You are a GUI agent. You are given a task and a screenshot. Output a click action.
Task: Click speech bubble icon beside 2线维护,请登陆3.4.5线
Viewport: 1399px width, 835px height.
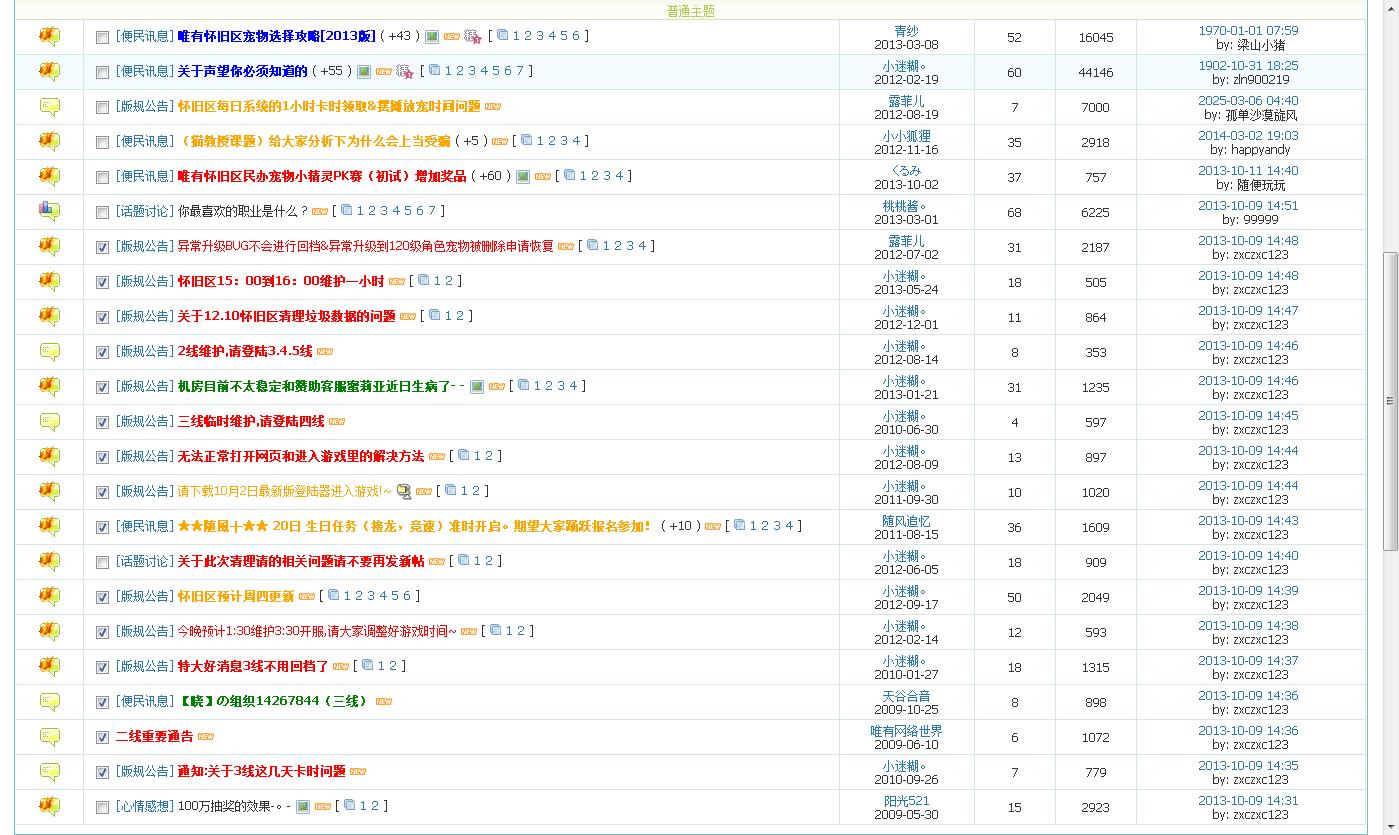coord(49,351)
